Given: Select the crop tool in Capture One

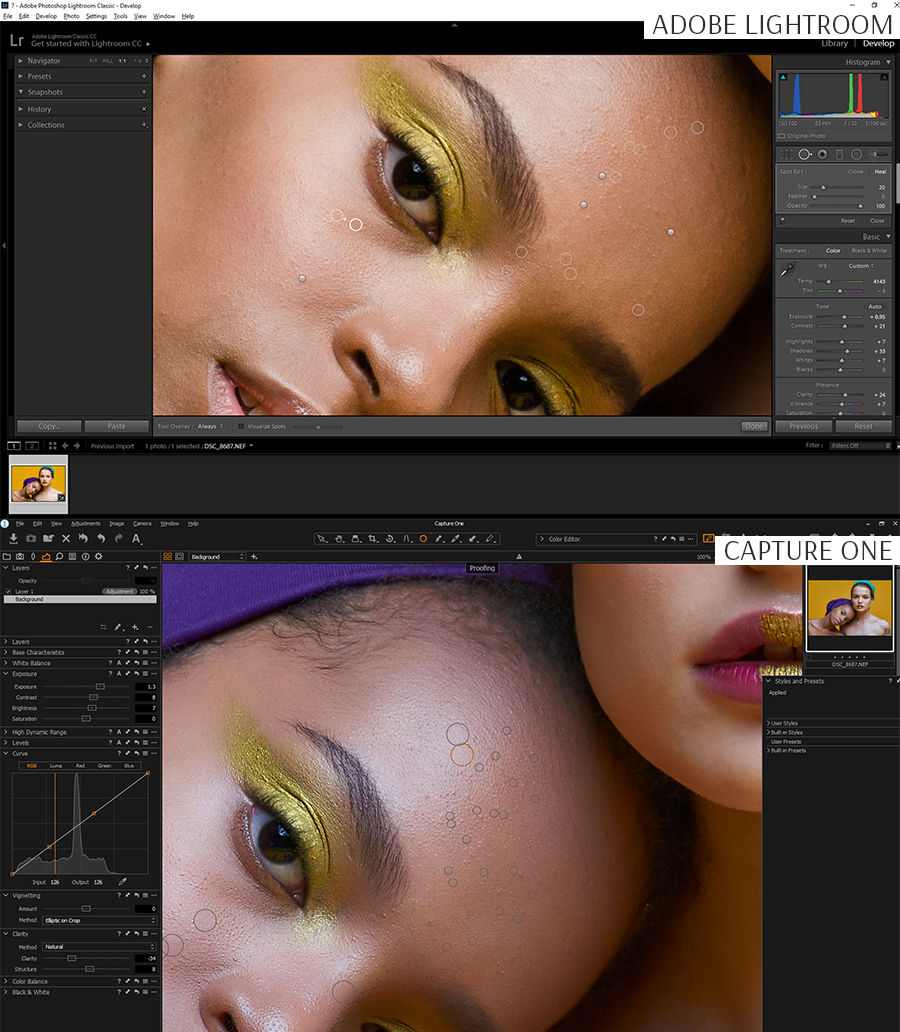Looking at the screenshot, I should coord(373,539).
